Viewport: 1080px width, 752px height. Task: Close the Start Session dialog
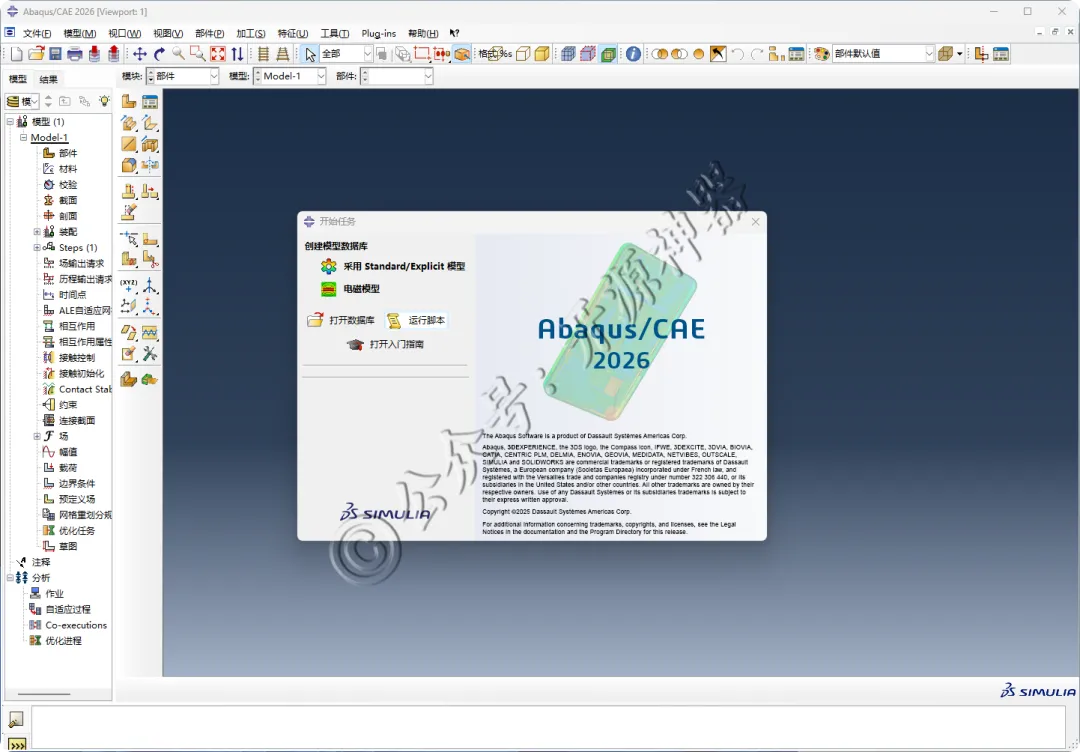(x=756, y=222)
